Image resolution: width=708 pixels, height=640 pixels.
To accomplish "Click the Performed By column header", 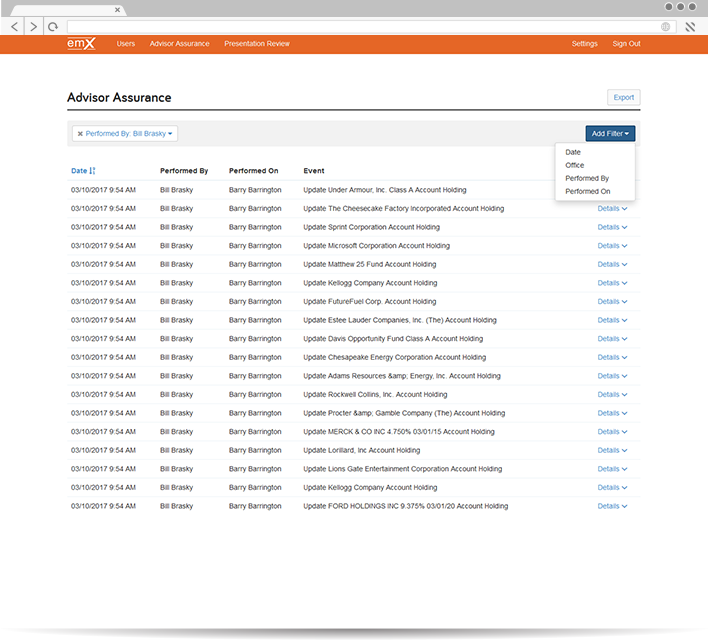I will click(x=184, y=171).
